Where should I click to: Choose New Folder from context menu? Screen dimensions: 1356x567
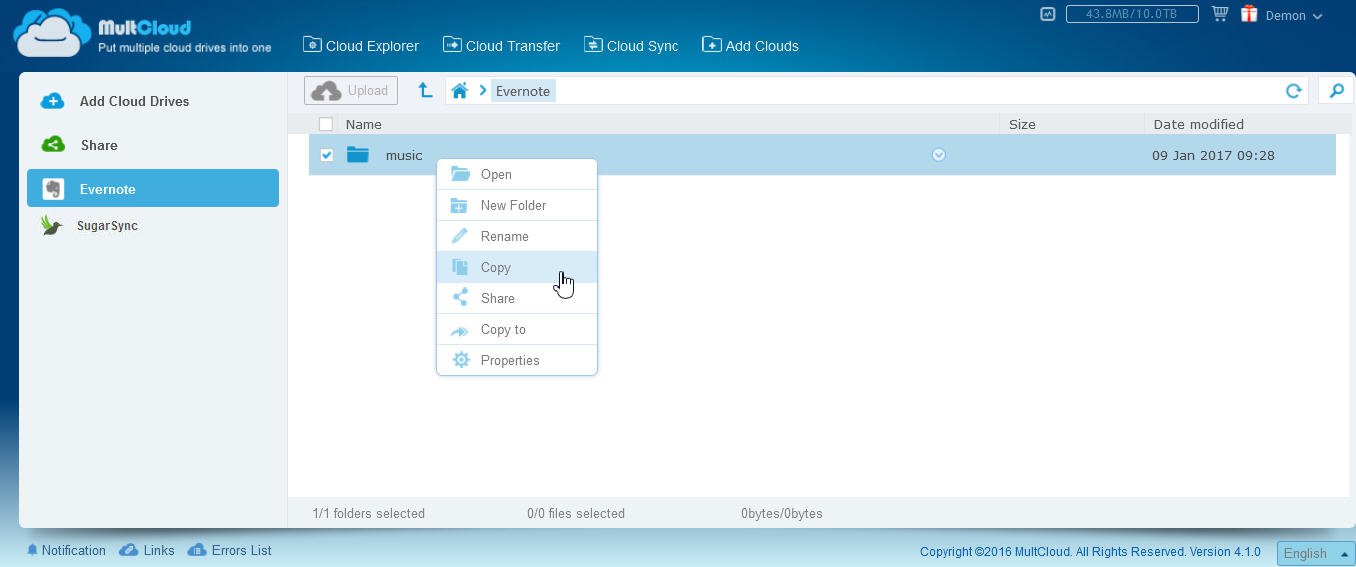(517, 205)
